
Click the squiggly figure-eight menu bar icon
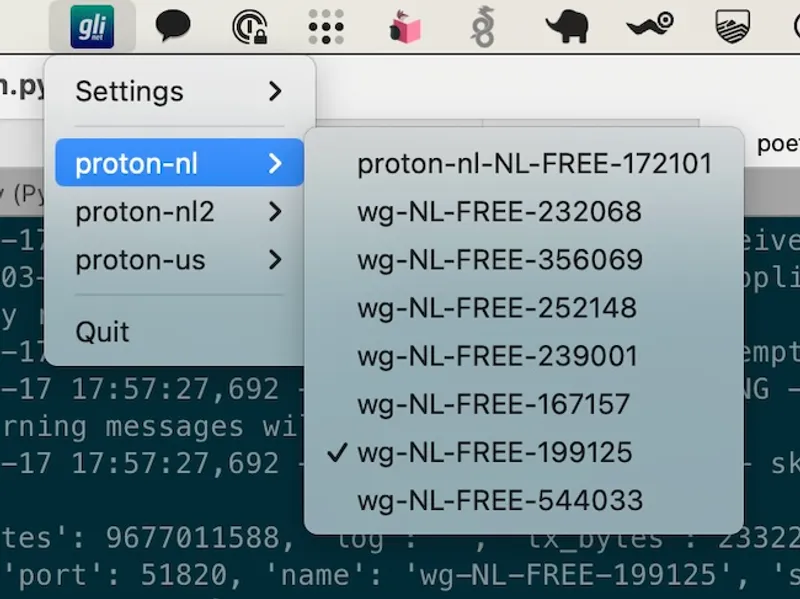pos(483,25)
